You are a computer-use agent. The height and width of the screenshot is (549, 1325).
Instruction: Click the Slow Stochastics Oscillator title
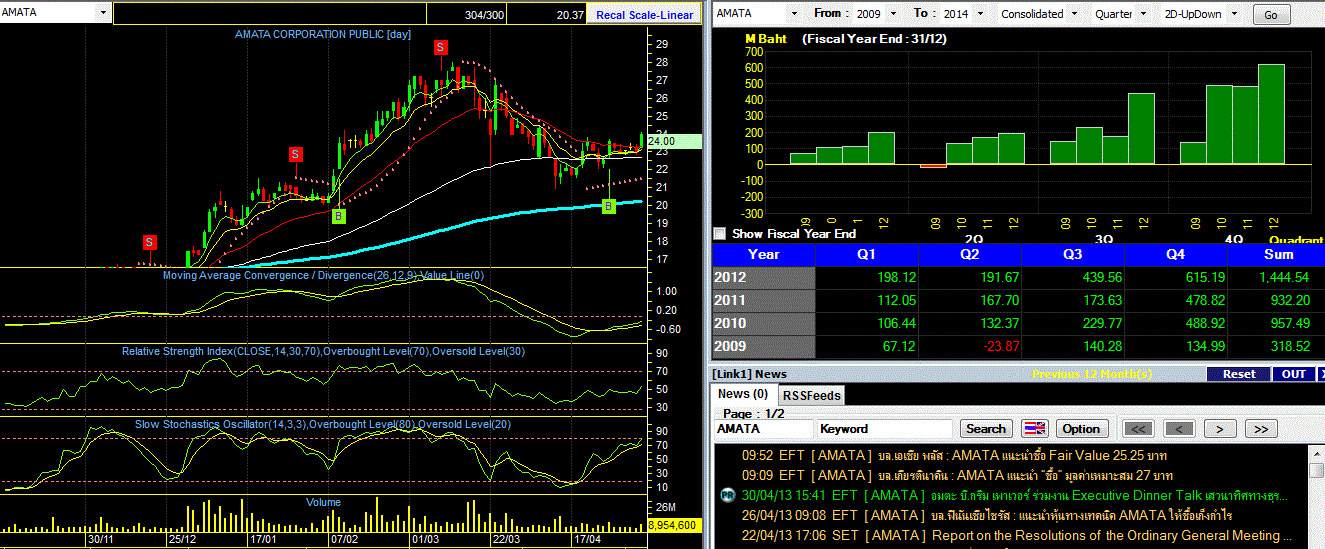[x=323, y=424]
